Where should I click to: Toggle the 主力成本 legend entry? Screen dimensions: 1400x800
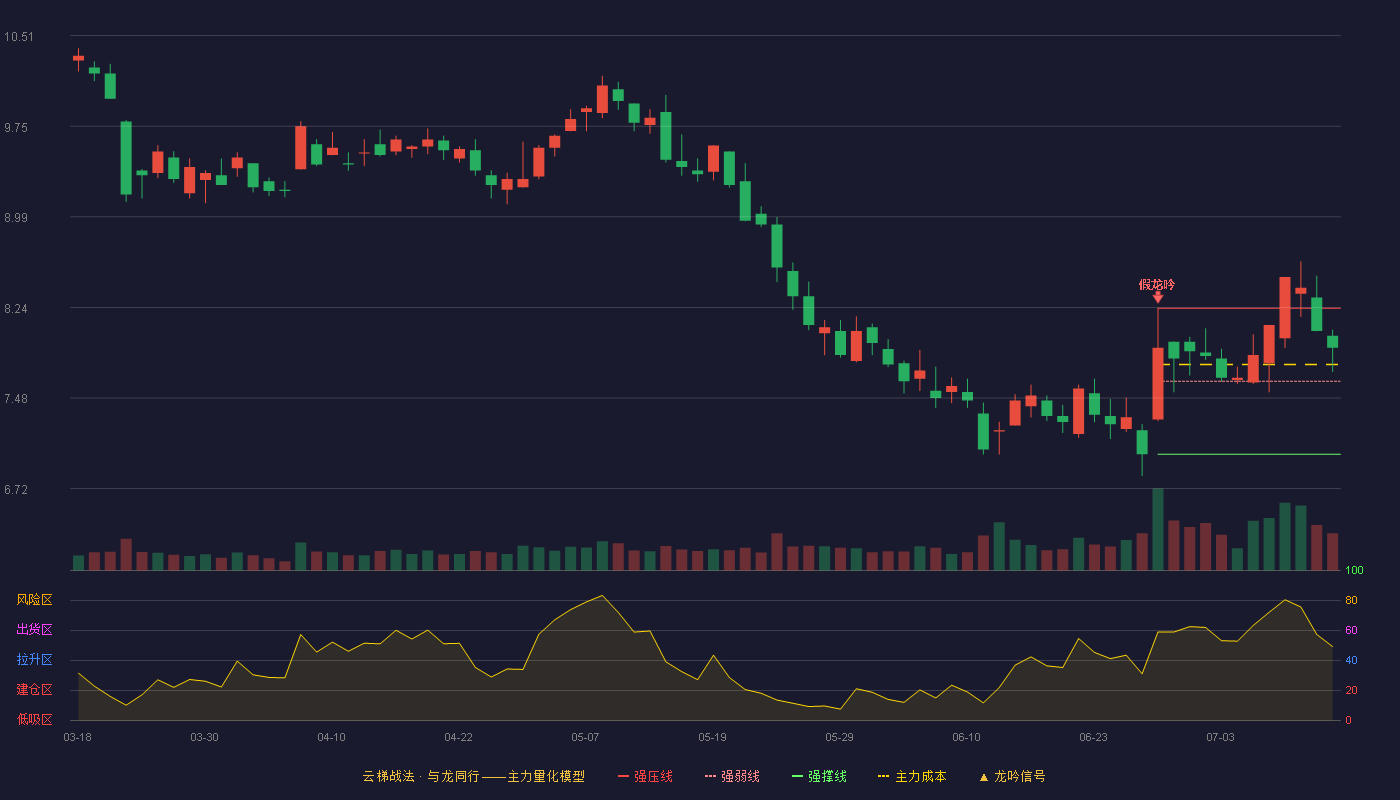click(x=911, y=776)
